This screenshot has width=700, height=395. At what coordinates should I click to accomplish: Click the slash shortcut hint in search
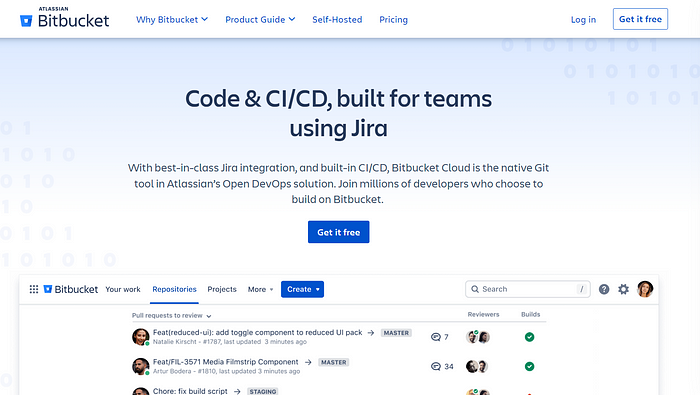[581, 289]
